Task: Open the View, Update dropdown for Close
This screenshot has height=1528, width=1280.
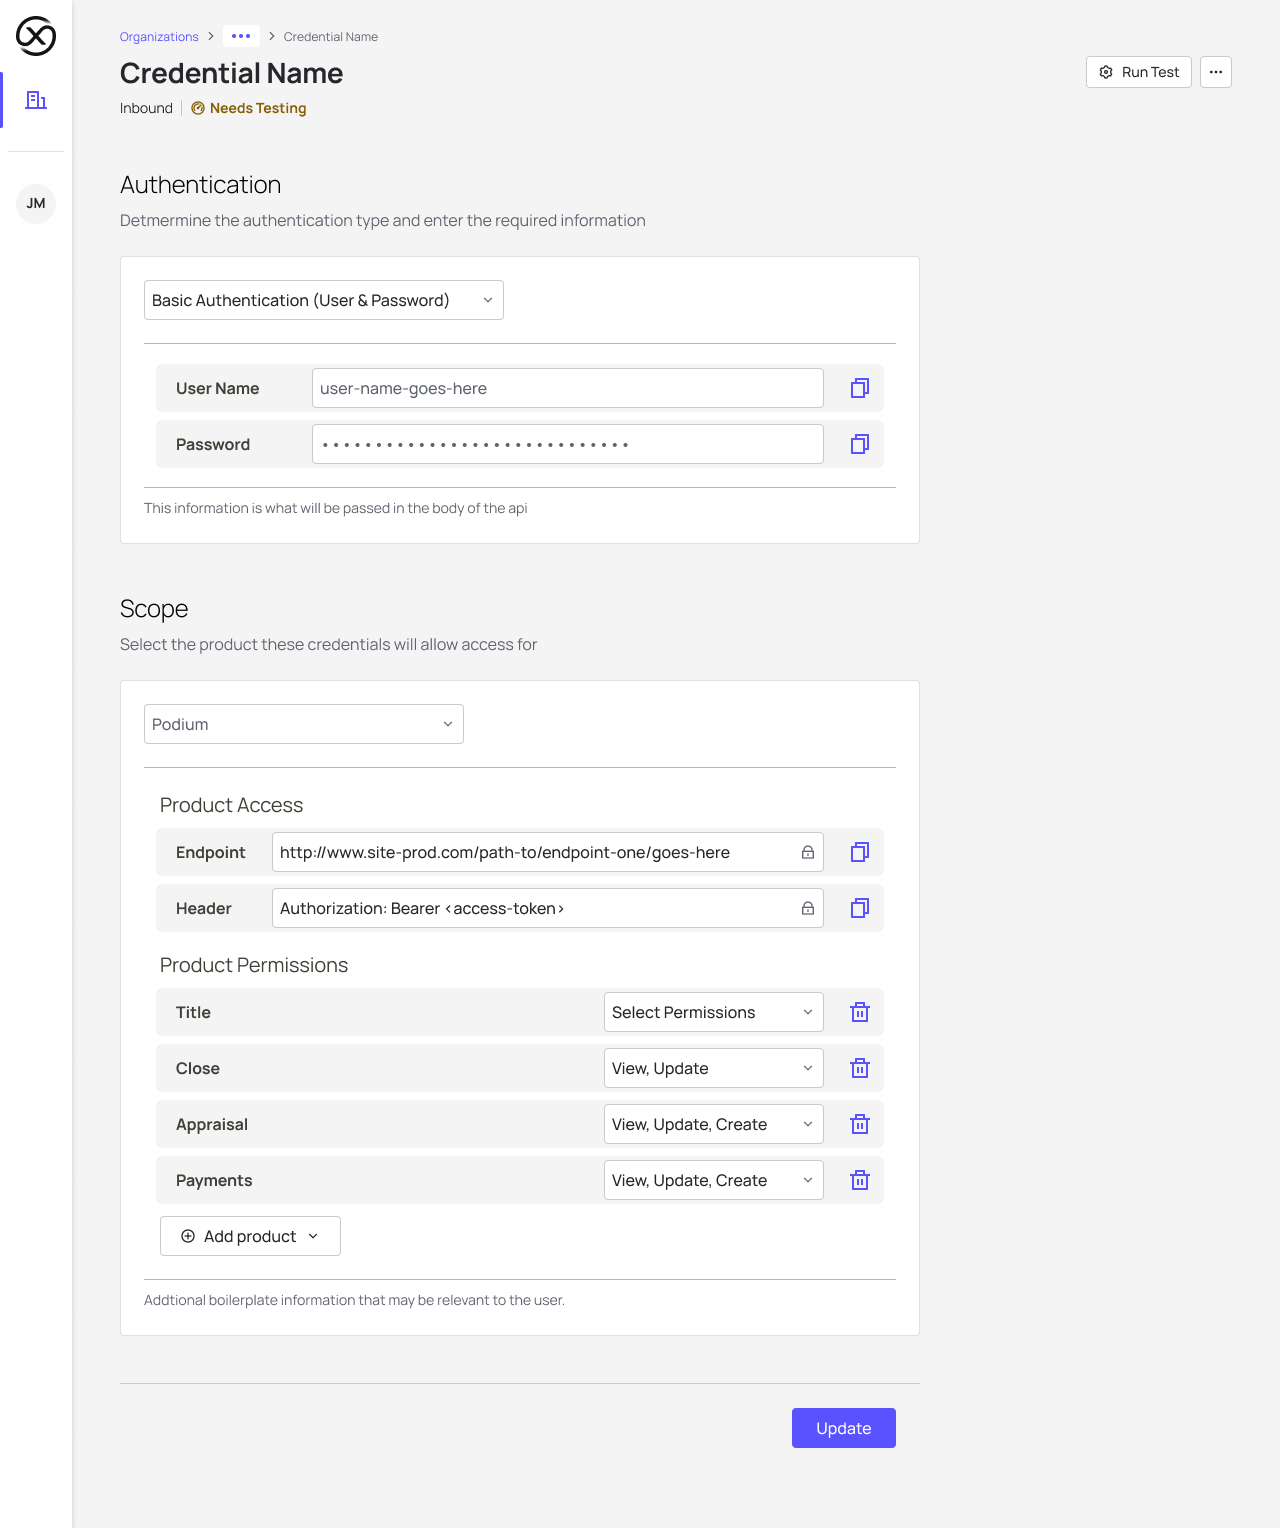Action: coord(714,1068)
